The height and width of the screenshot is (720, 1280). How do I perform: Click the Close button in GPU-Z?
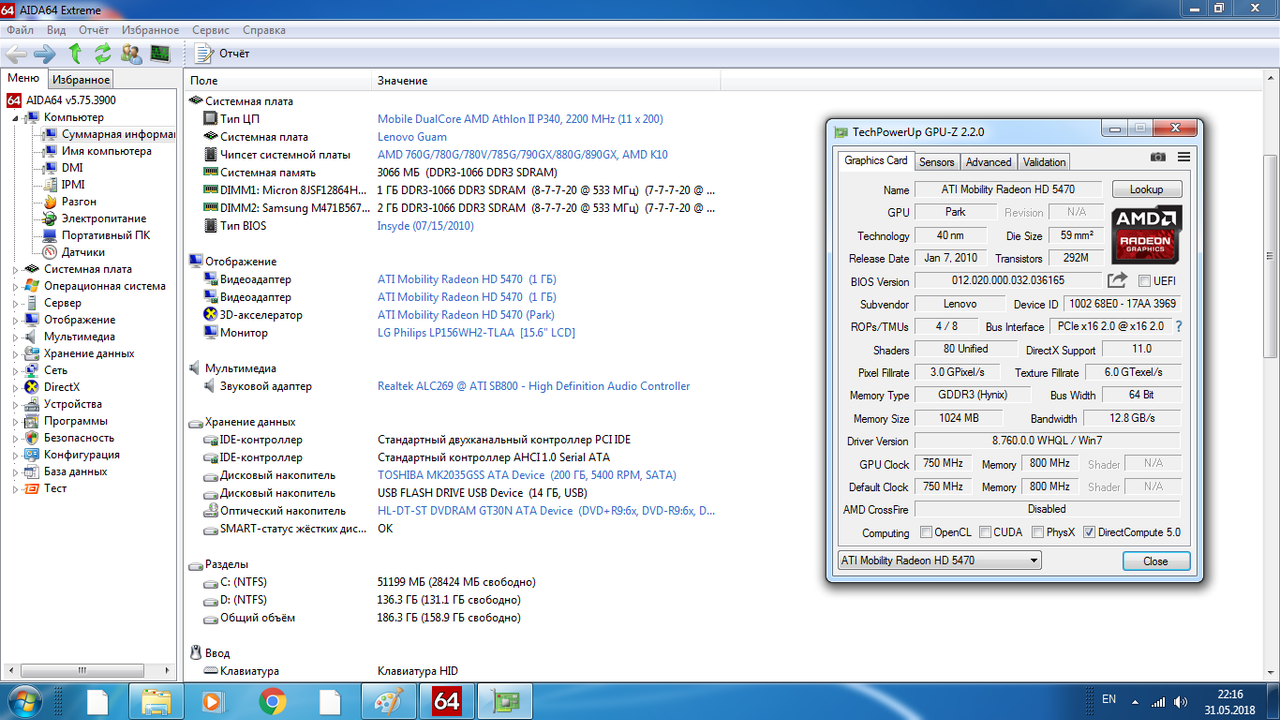1155,561
